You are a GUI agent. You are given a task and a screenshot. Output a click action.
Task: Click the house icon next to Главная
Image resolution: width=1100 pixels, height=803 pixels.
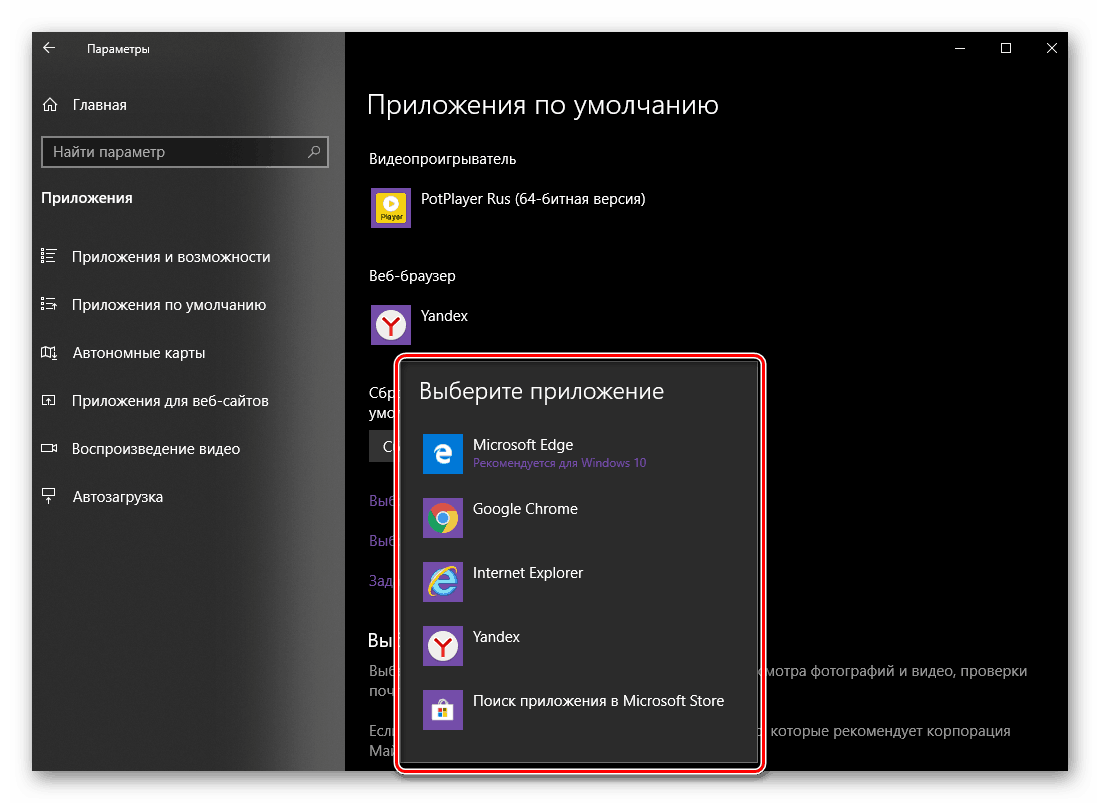(x=49, y=104)
